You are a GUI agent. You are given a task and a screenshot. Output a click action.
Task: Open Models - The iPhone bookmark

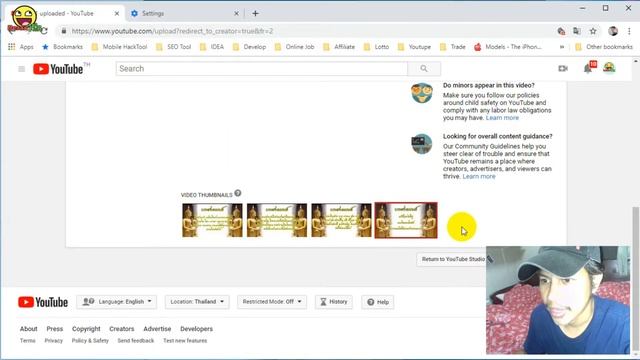[508, 47]
